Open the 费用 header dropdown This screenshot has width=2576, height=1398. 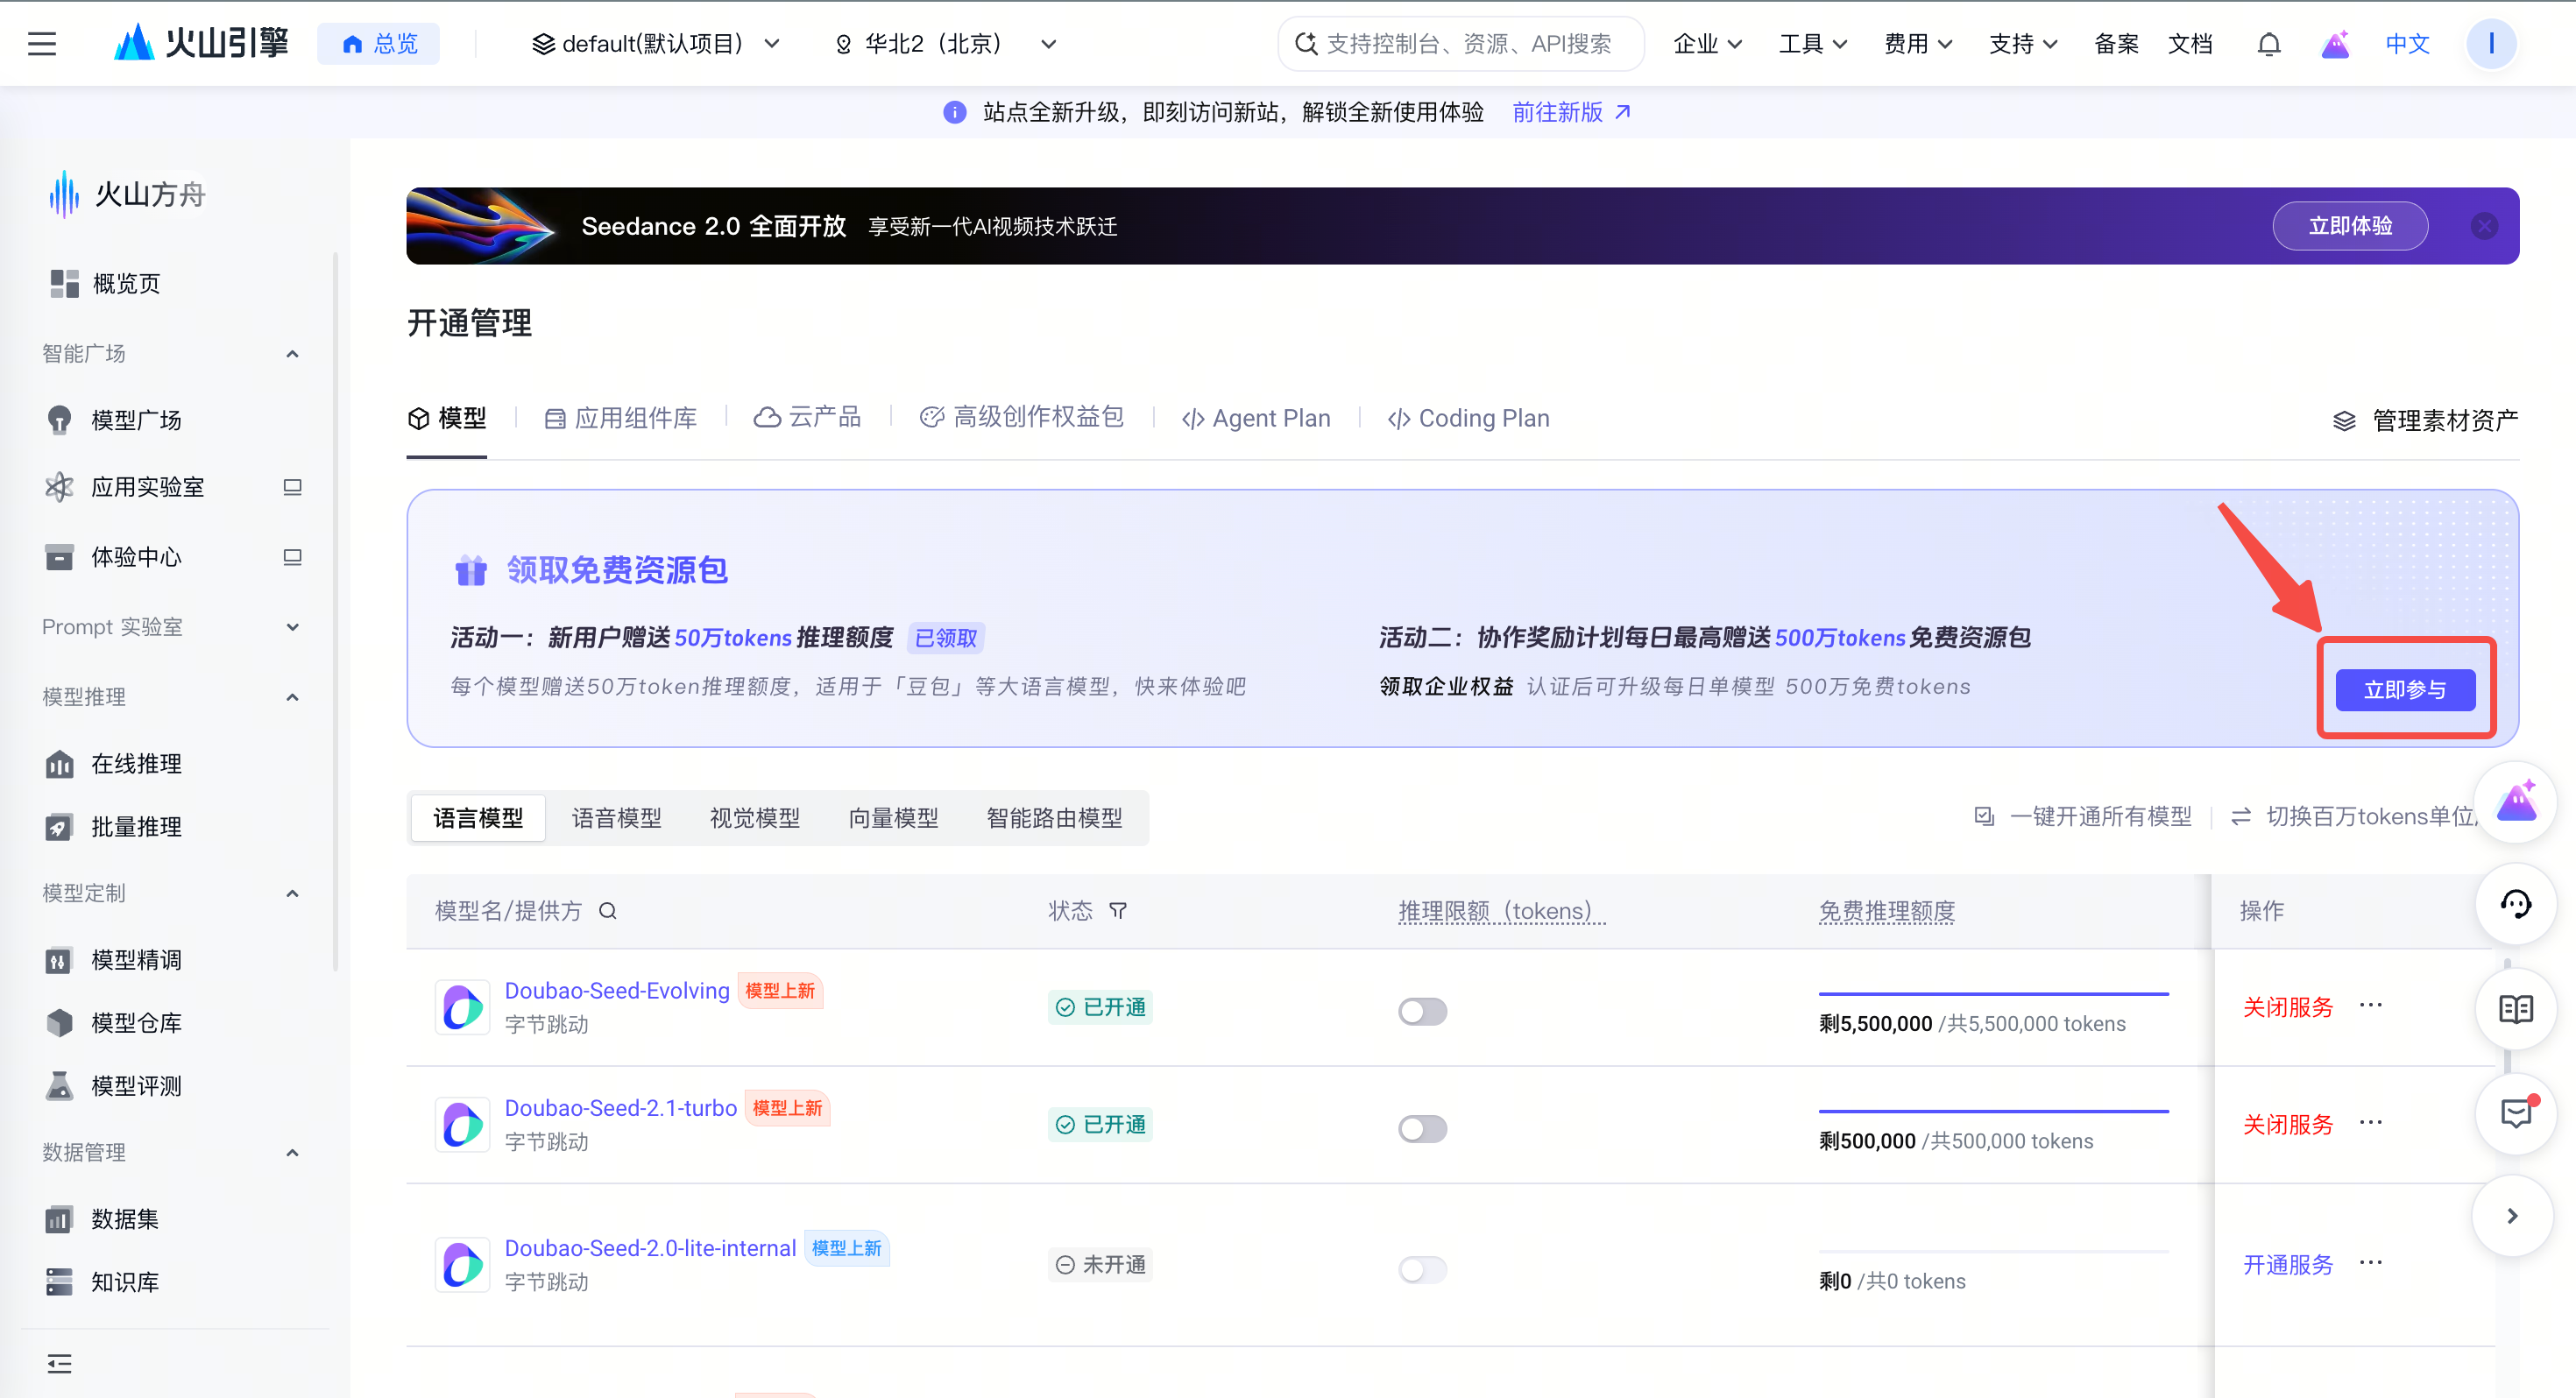tap(1918, 44)
